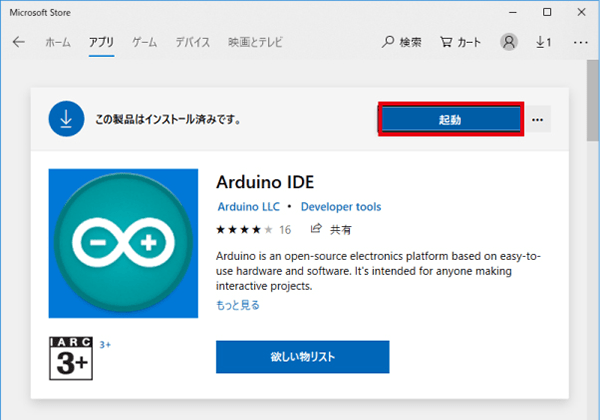600x420 pixels.
Task: Click the Arduino IDE logo image
Action: click(123, 243)
